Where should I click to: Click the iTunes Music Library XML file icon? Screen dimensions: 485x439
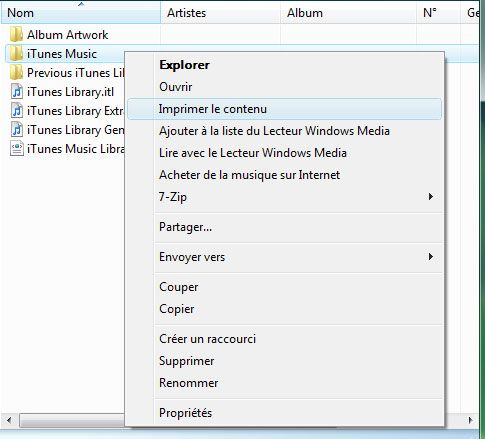(x=17, y=149)
